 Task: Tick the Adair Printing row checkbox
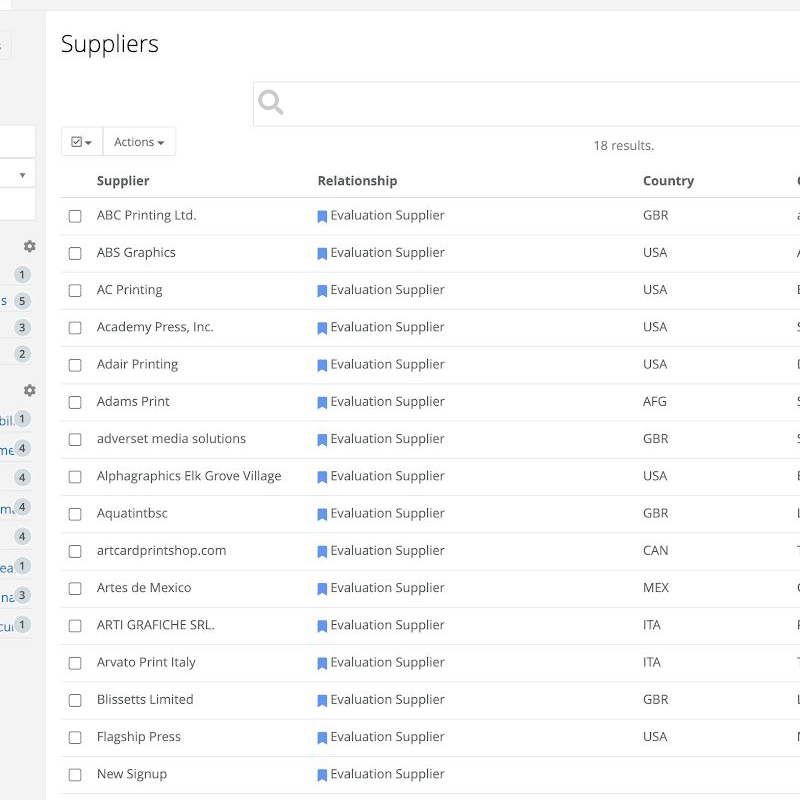click(75, 365)
